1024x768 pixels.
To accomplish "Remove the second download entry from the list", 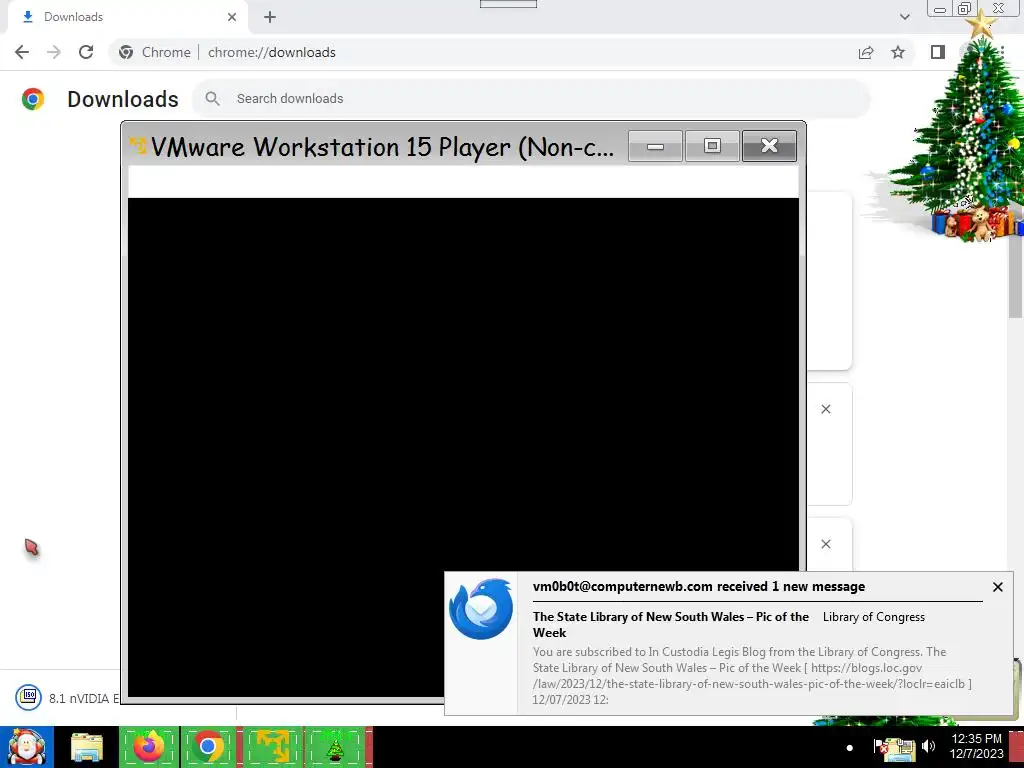I will click(x=826, y=409).
